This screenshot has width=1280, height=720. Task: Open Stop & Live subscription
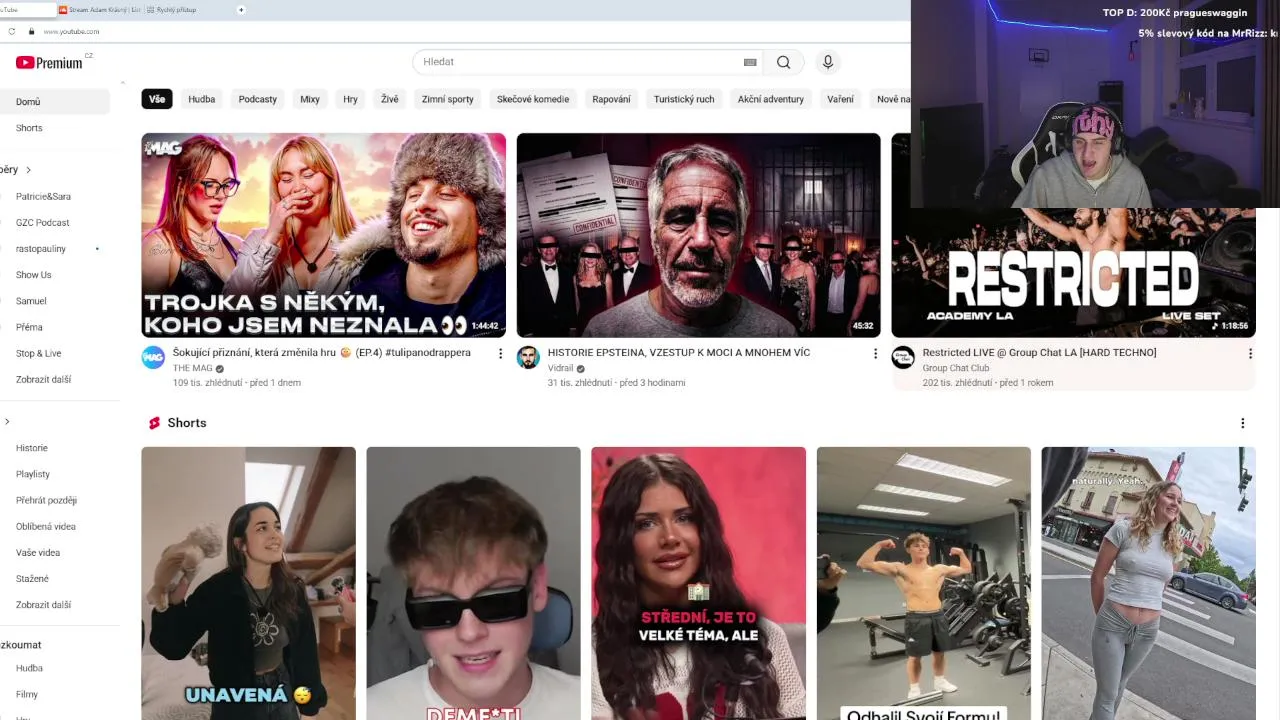(x=38, y=353)
